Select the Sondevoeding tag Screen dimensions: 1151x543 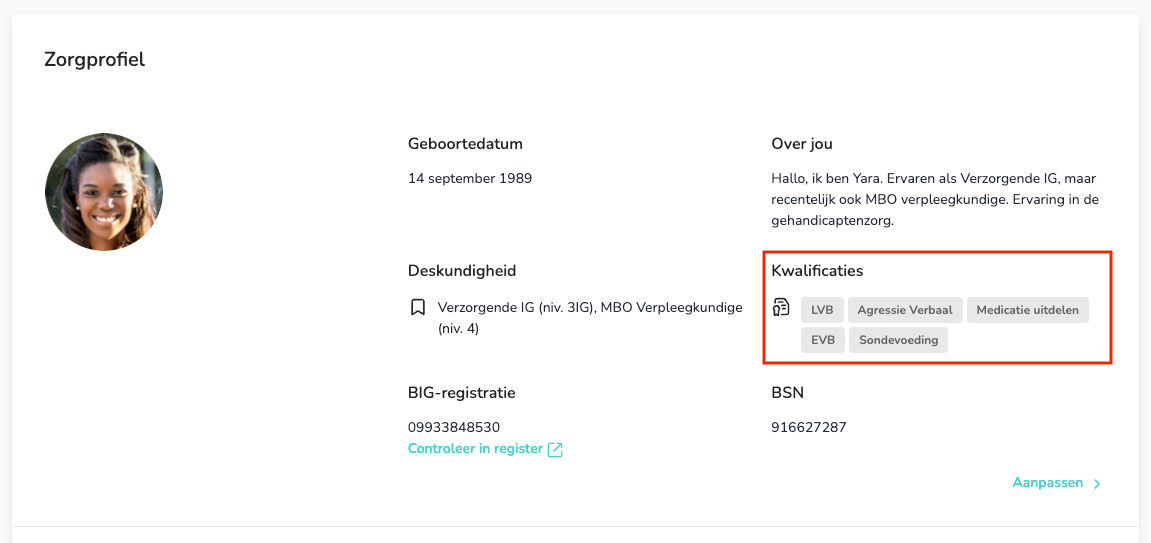(x=899, y=340)
